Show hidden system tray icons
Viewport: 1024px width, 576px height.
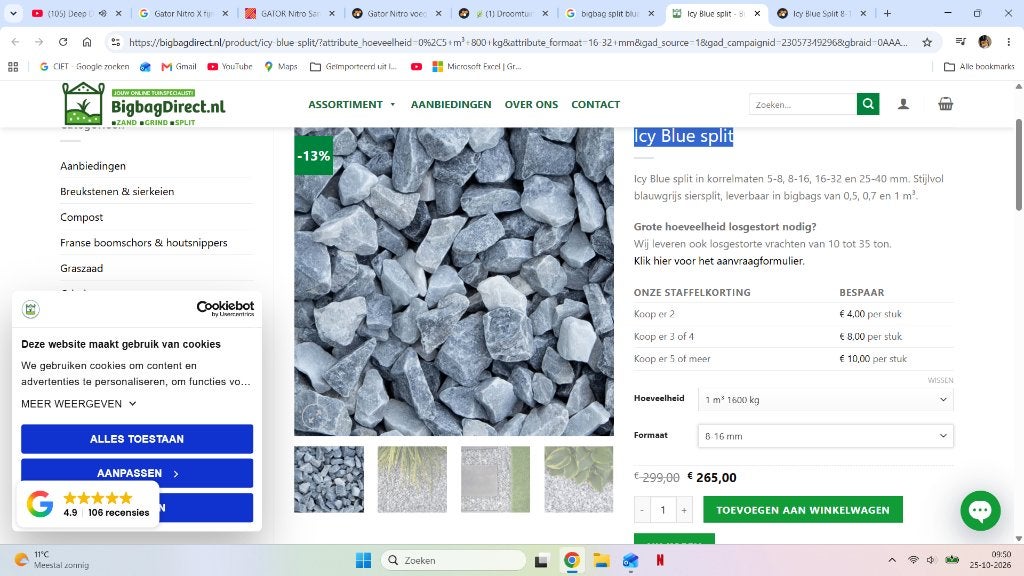891,560
